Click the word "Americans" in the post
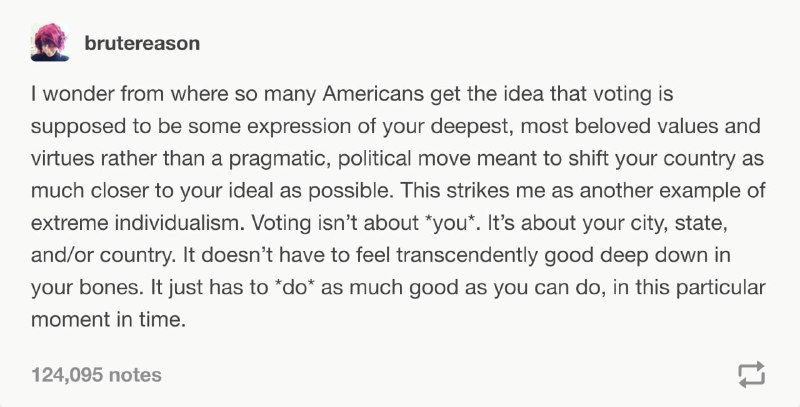Image resolution: width=800 pixels, height=407 pixels. [x=373, y=94]
